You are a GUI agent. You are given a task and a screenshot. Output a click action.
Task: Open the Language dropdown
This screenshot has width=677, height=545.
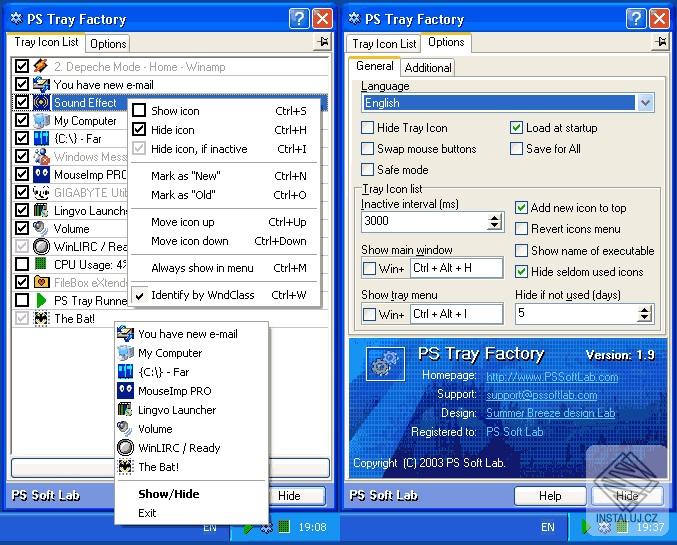pyautogui.click(x=645, y=103)
